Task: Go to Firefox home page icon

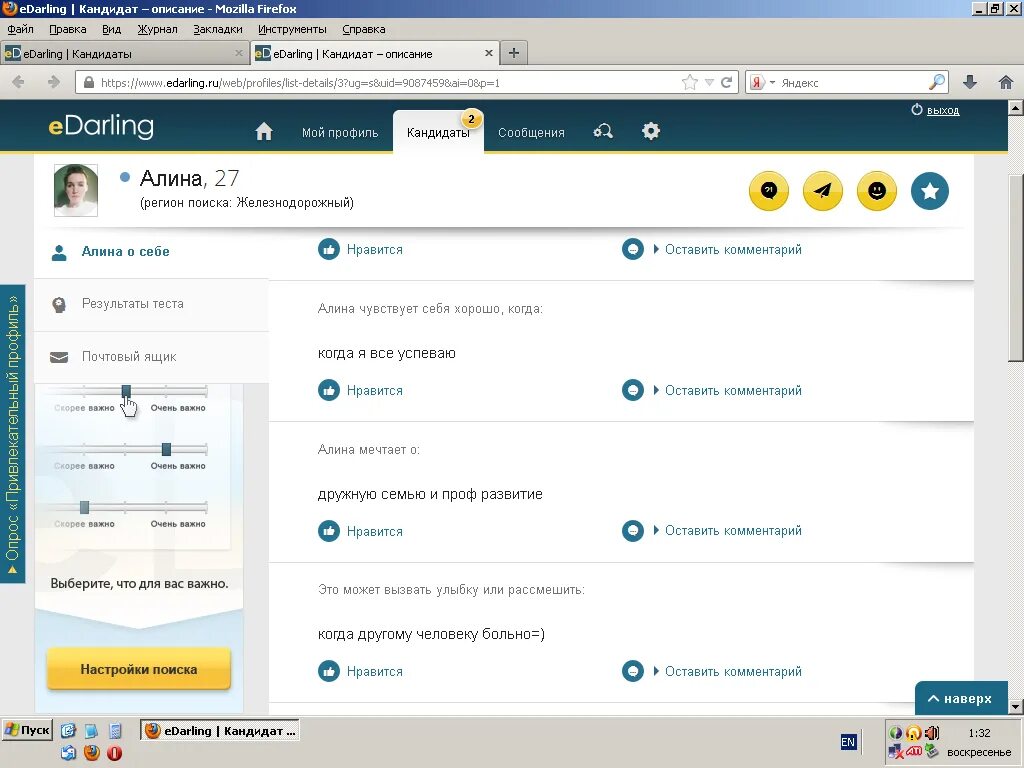Action: [1006, 82]
